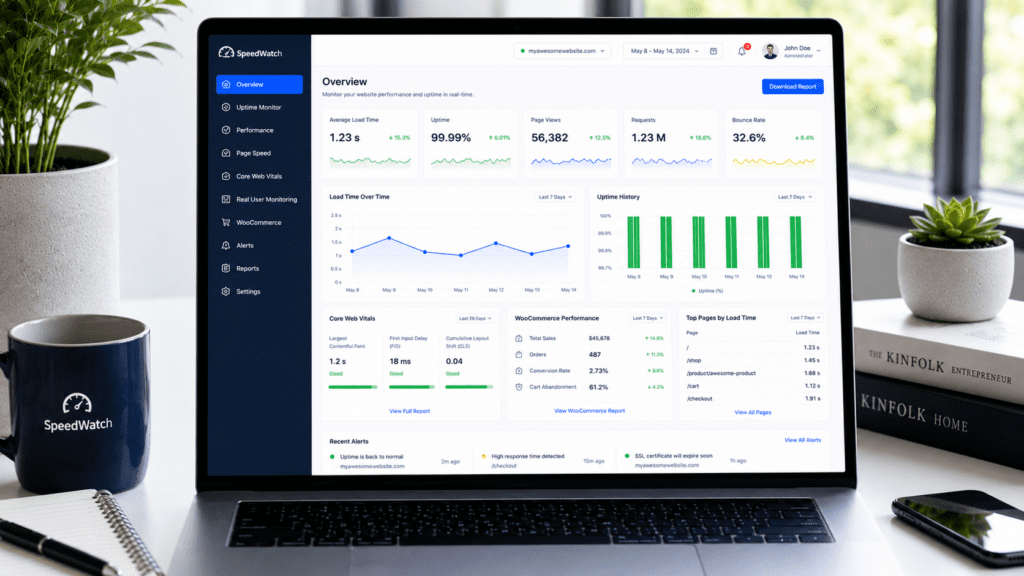Open the View All Pages link

coord(753,412)
